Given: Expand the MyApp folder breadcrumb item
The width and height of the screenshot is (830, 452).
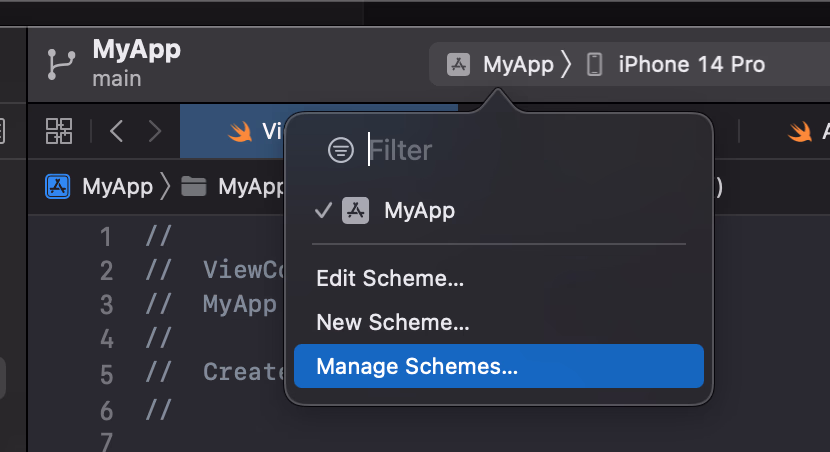Looking at the screenshot, I should coord(250,186).
